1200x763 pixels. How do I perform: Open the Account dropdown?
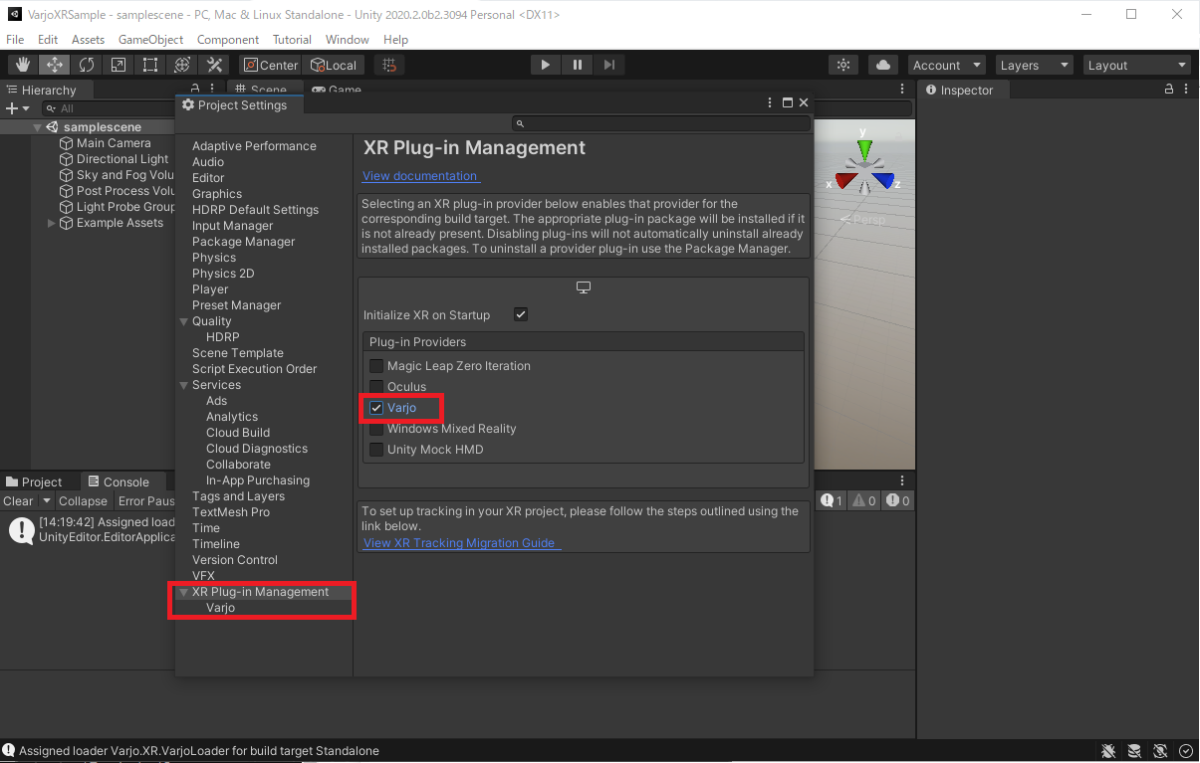tap(948, 65)
